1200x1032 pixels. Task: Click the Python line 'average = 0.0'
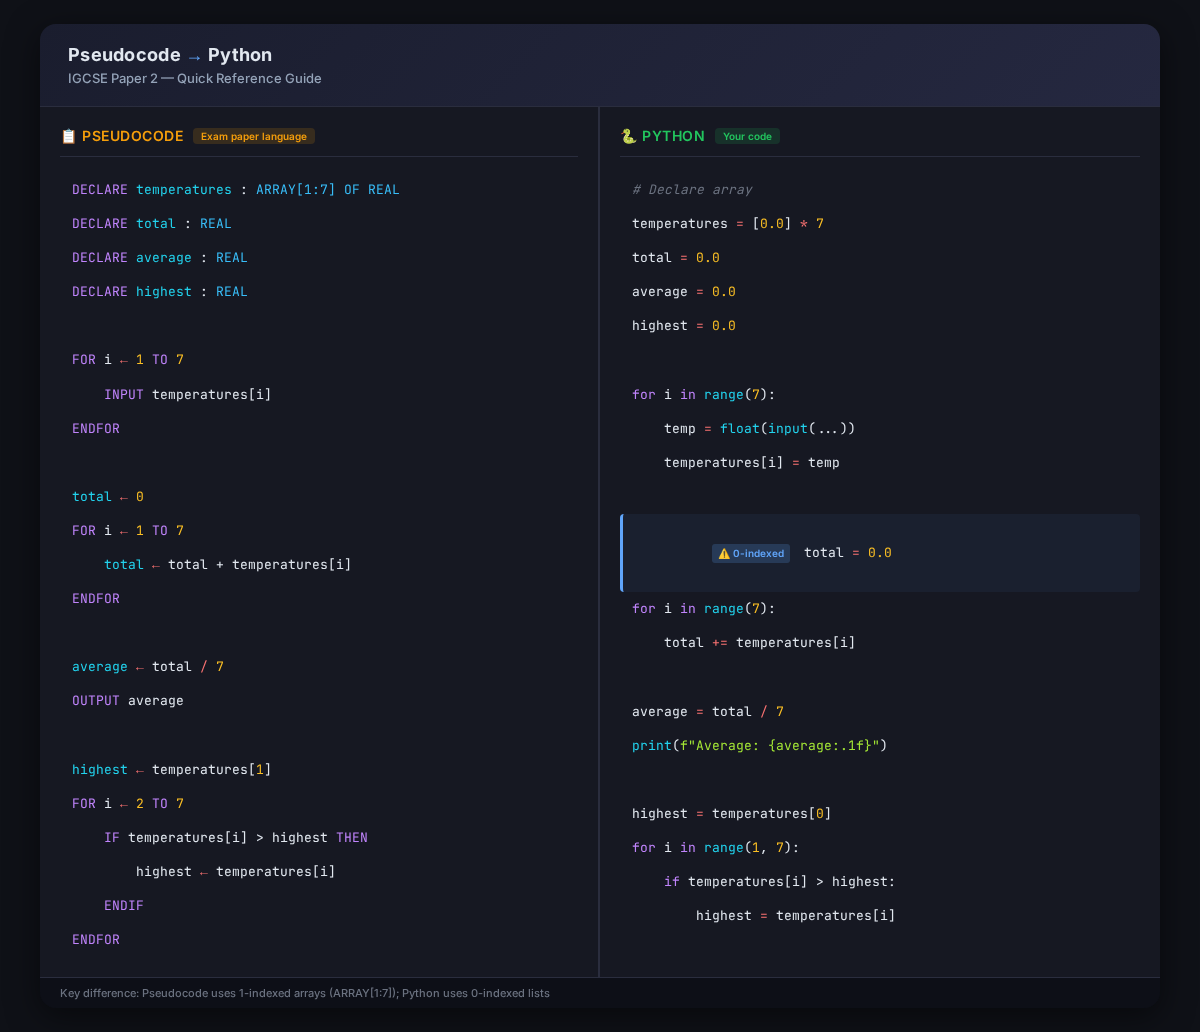(684, 292)
